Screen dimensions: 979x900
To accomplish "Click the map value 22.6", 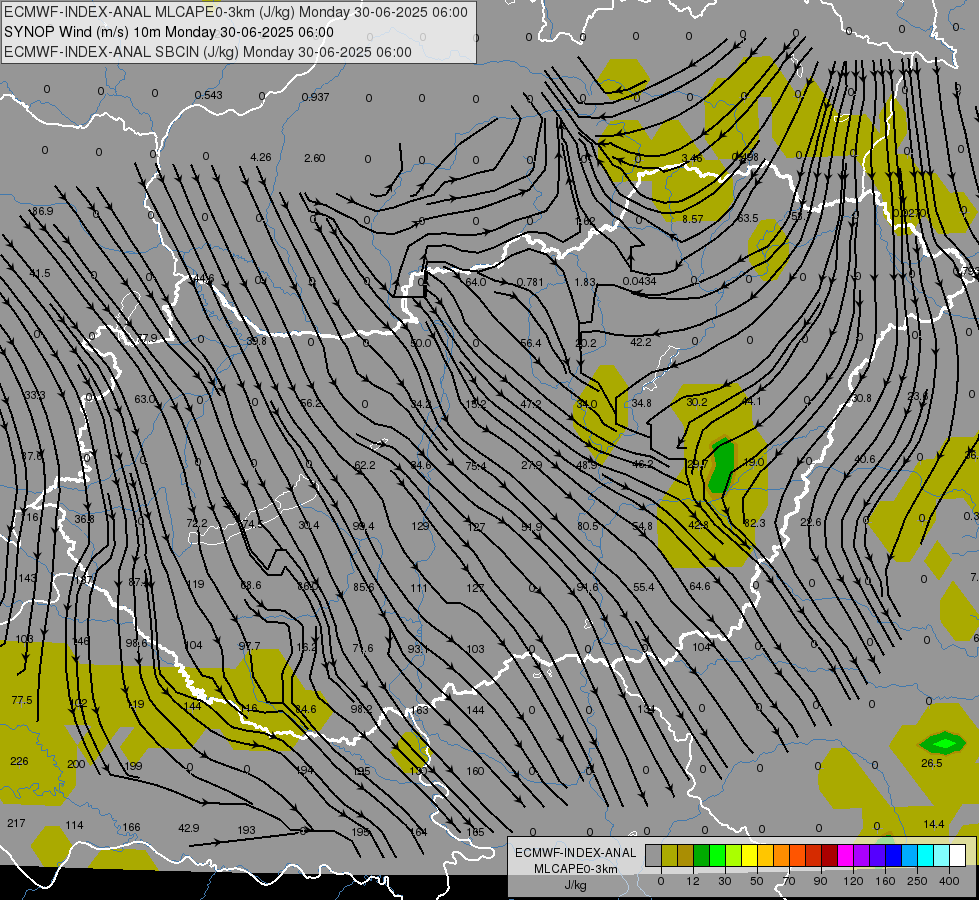I will [x=810, y=522].
